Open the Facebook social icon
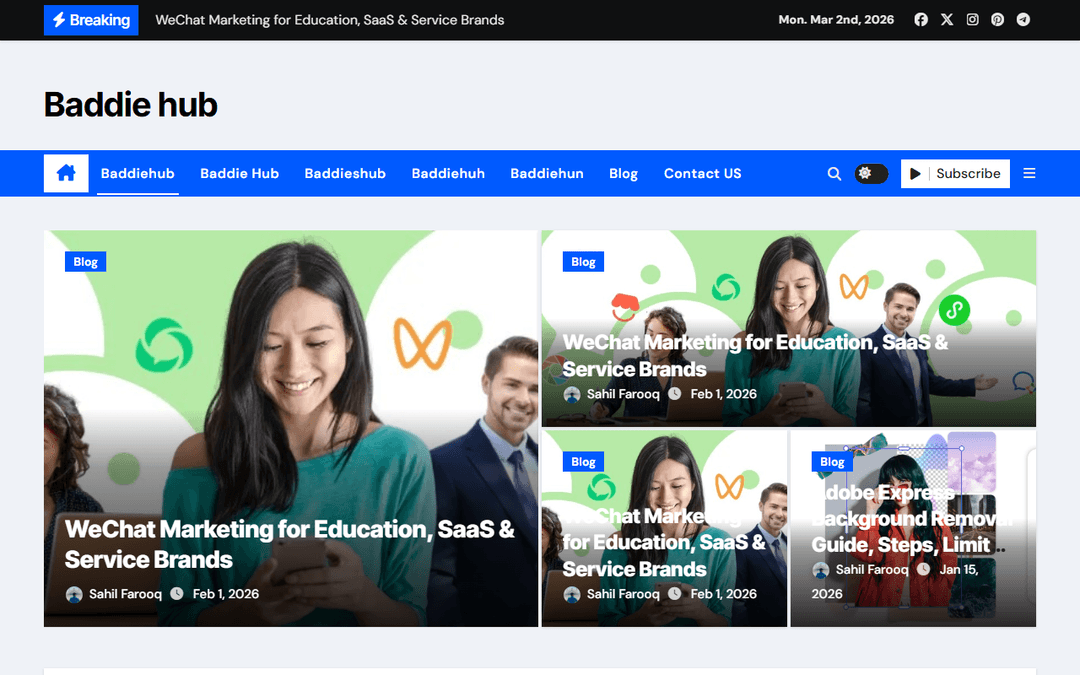This screenshot has width=1080, height=675. (x=921, y=20)
